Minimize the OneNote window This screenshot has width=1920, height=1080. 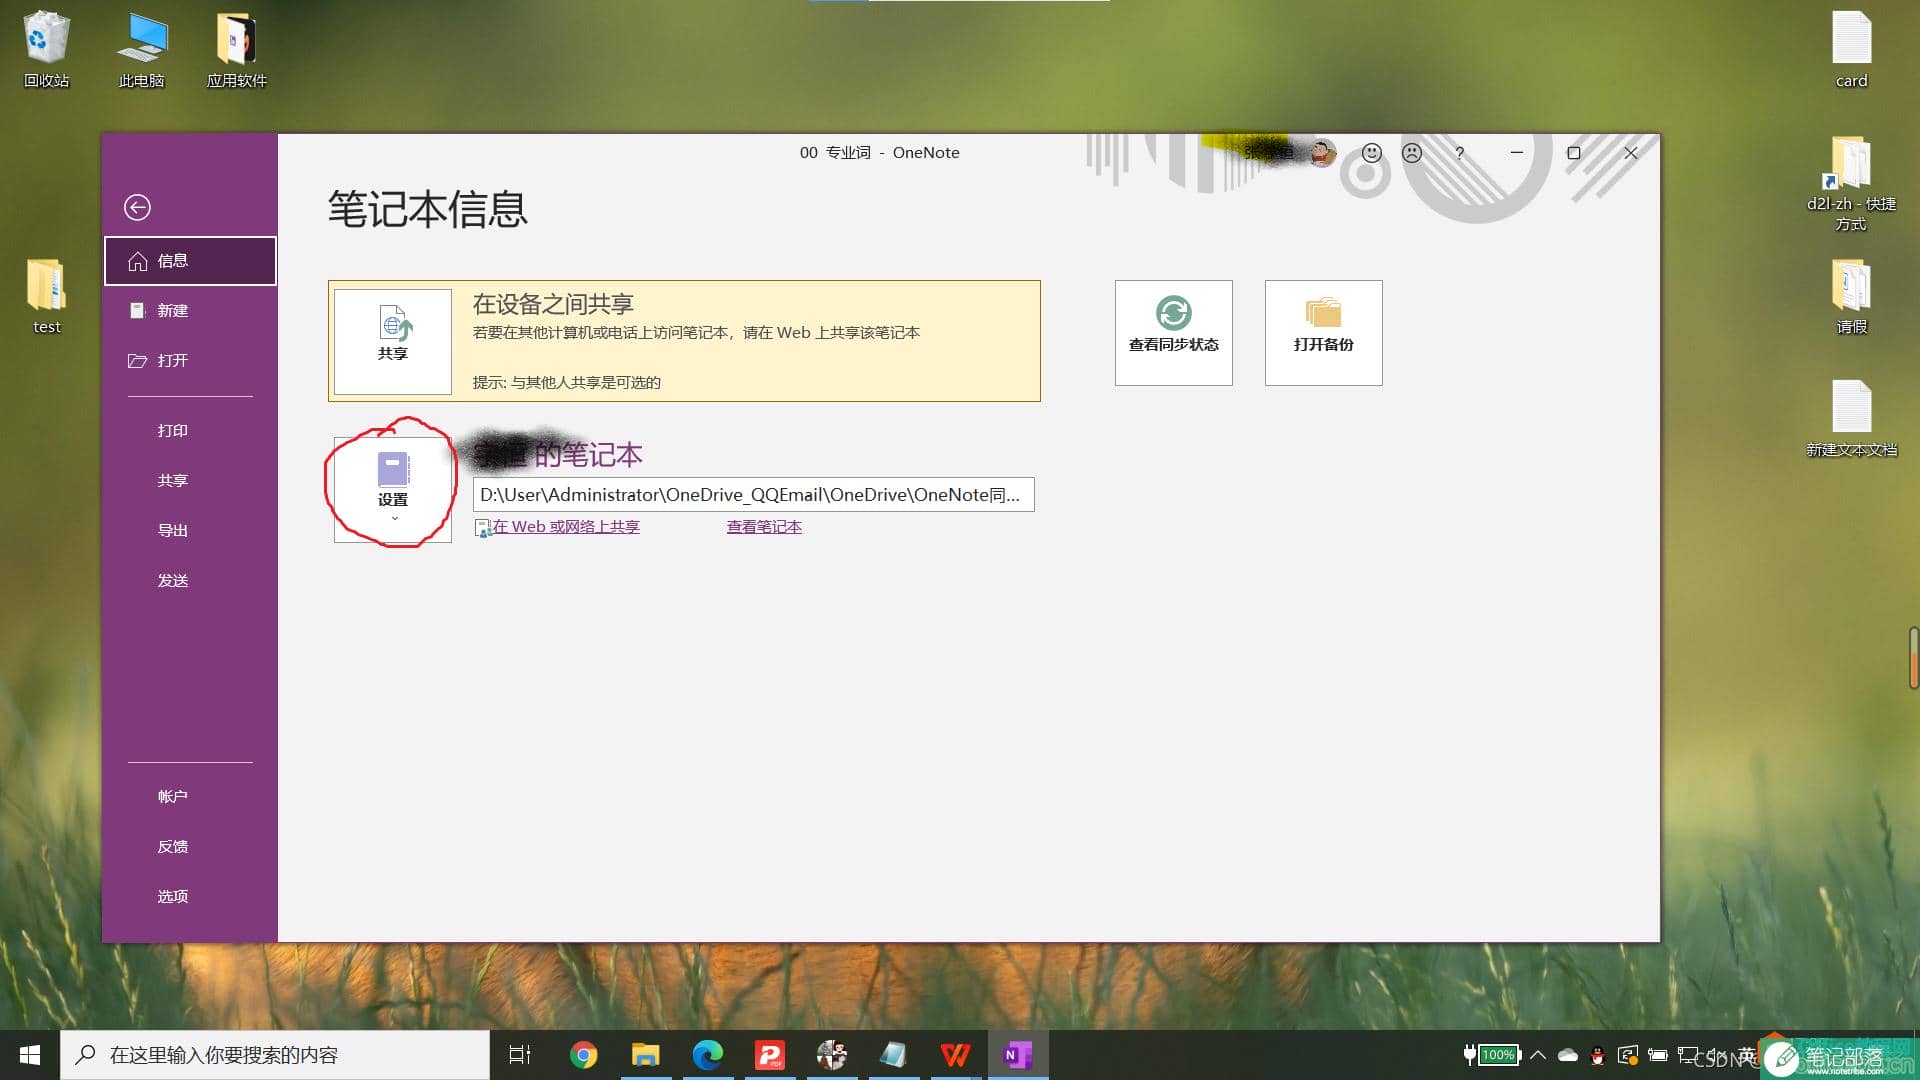pos(1517,153)
